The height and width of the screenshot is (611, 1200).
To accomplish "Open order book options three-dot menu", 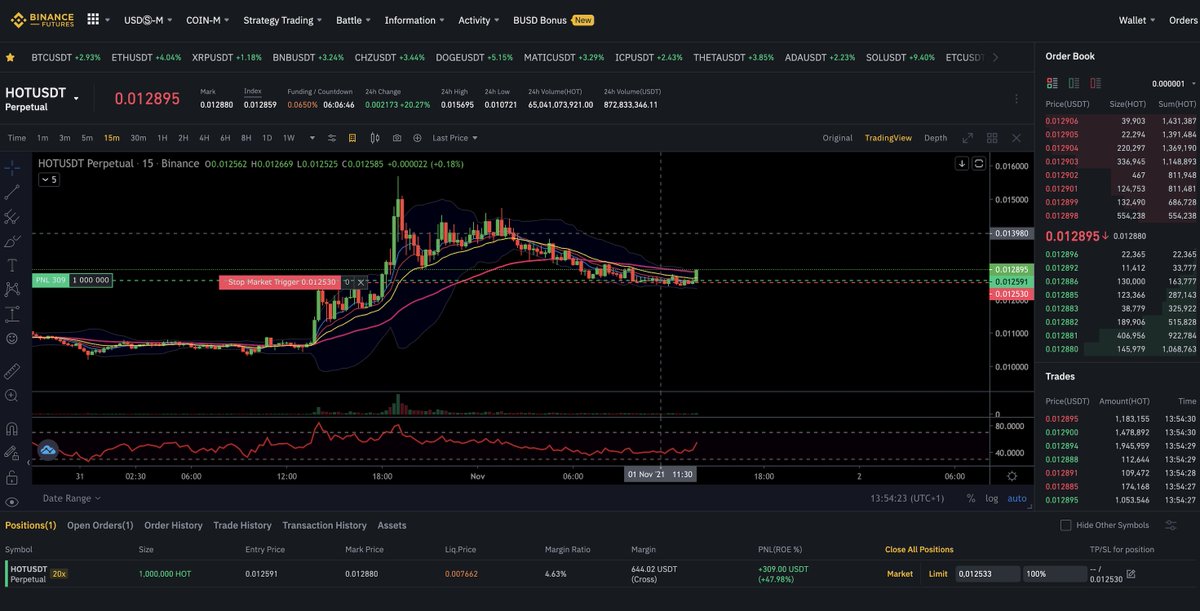I will click(x=1017, y=98).
